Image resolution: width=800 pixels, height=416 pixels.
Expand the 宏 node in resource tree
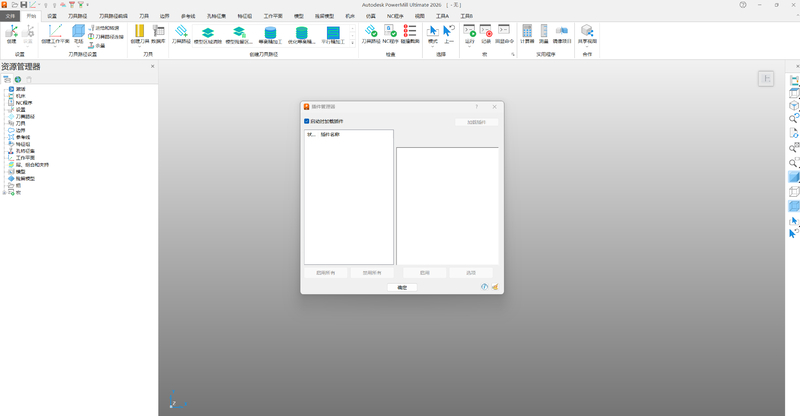point(5,191)
